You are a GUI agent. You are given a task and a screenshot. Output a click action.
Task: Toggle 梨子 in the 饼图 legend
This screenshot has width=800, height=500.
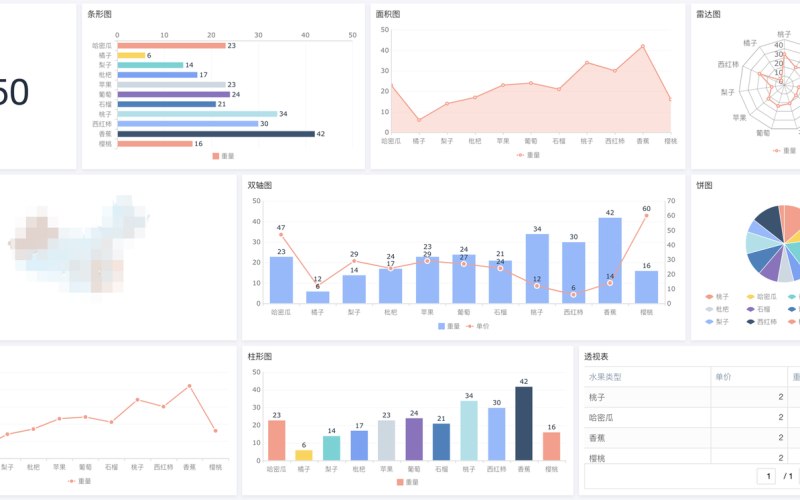[x=717, y=322]
